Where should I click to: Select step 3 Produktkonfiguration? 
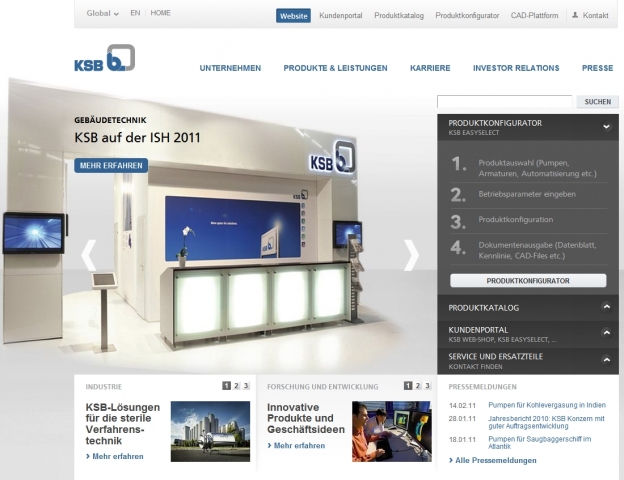coord(528,221)
